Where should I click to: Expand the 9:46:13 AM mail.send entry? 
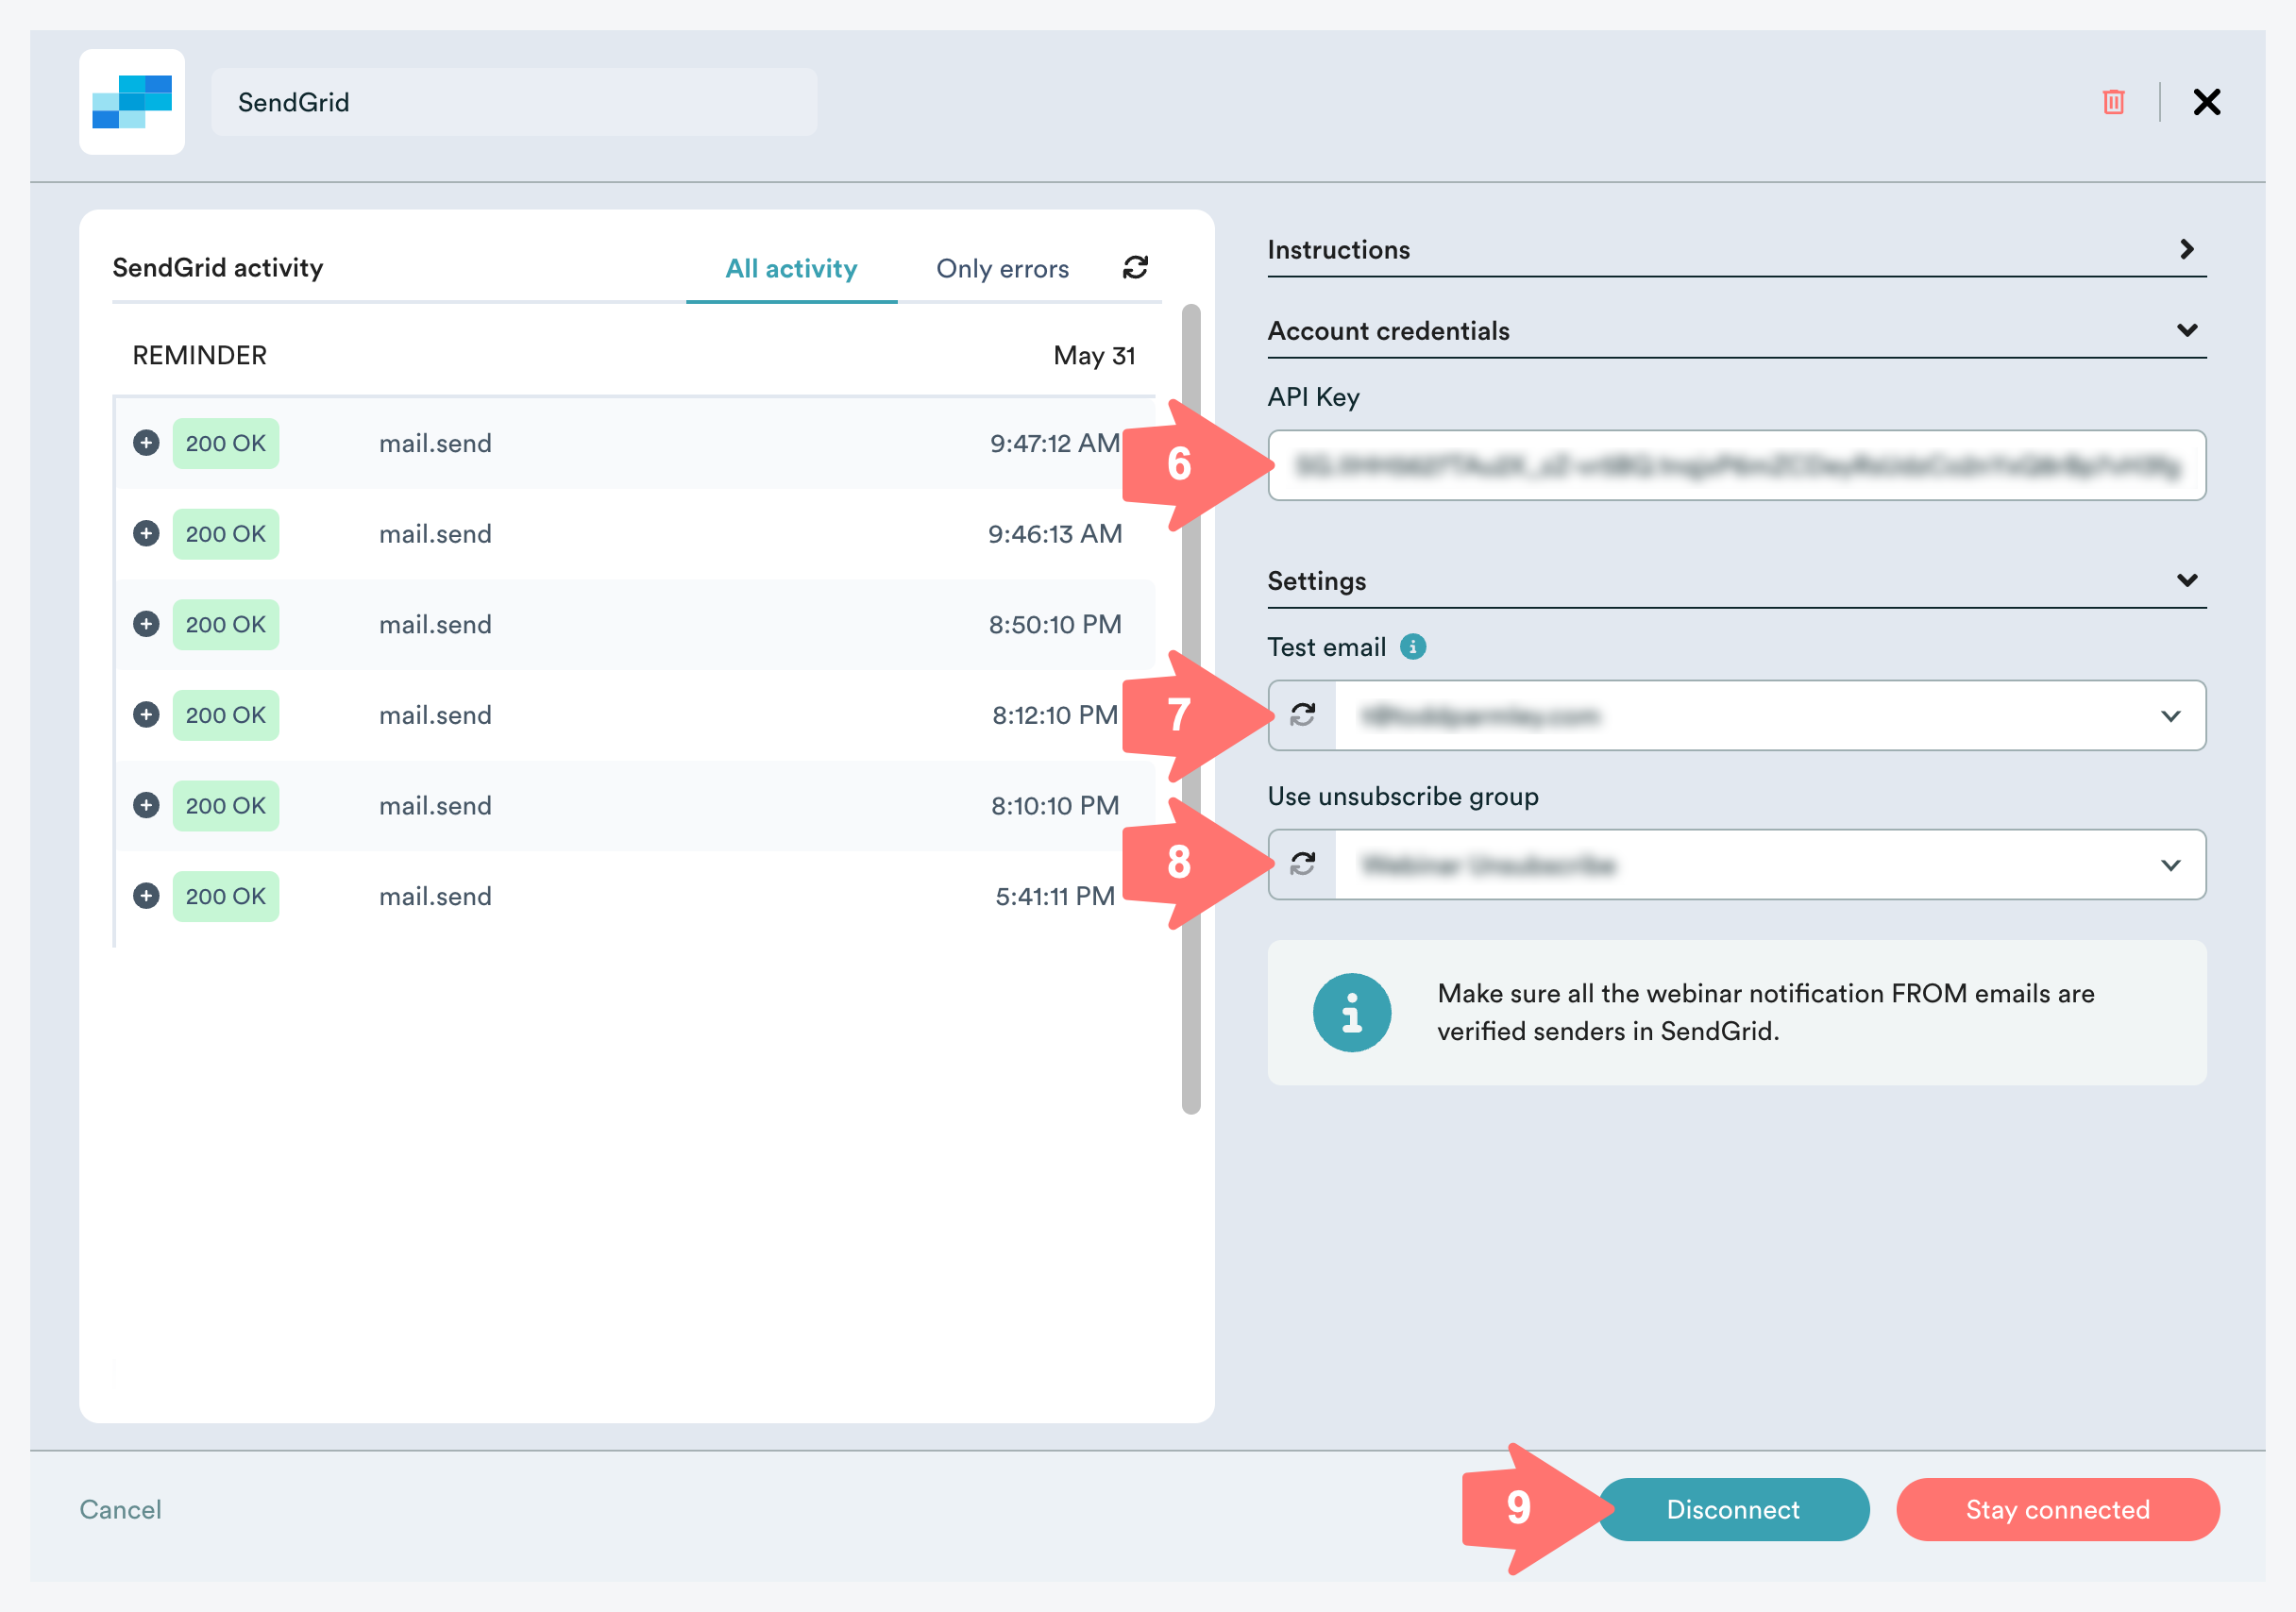point(146,533)
